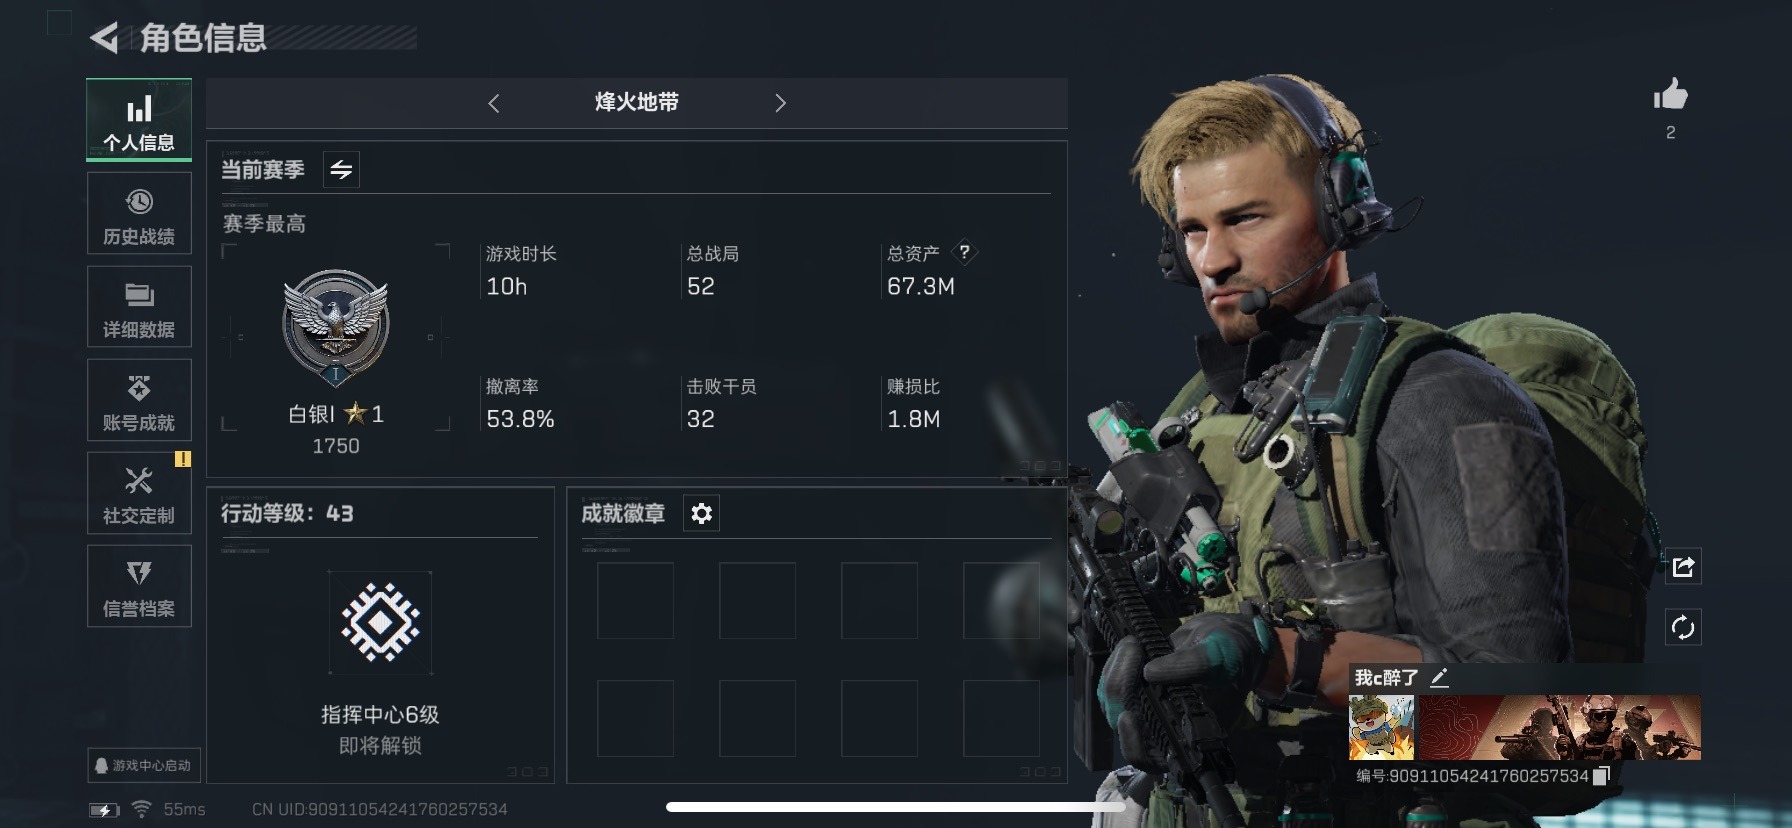Go back using the arrow beside 角色信息

coord(104,38)
